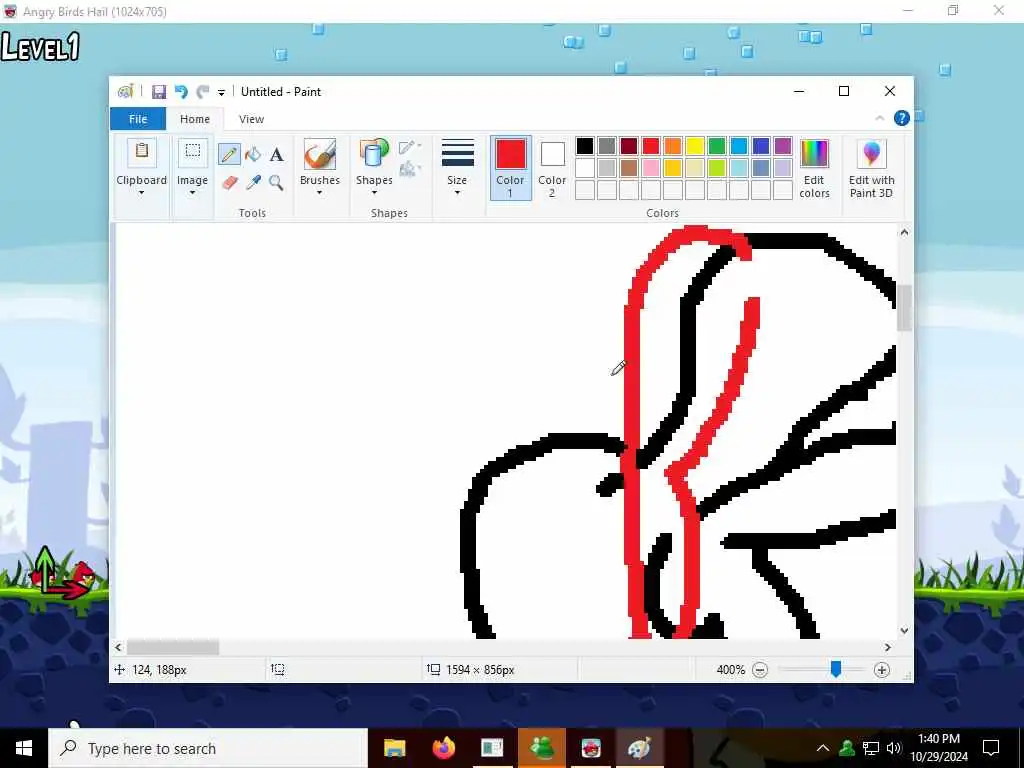Open the shape Fill dropdown
This screenshot has height=768, width=1024.
(x=409, y=169)
